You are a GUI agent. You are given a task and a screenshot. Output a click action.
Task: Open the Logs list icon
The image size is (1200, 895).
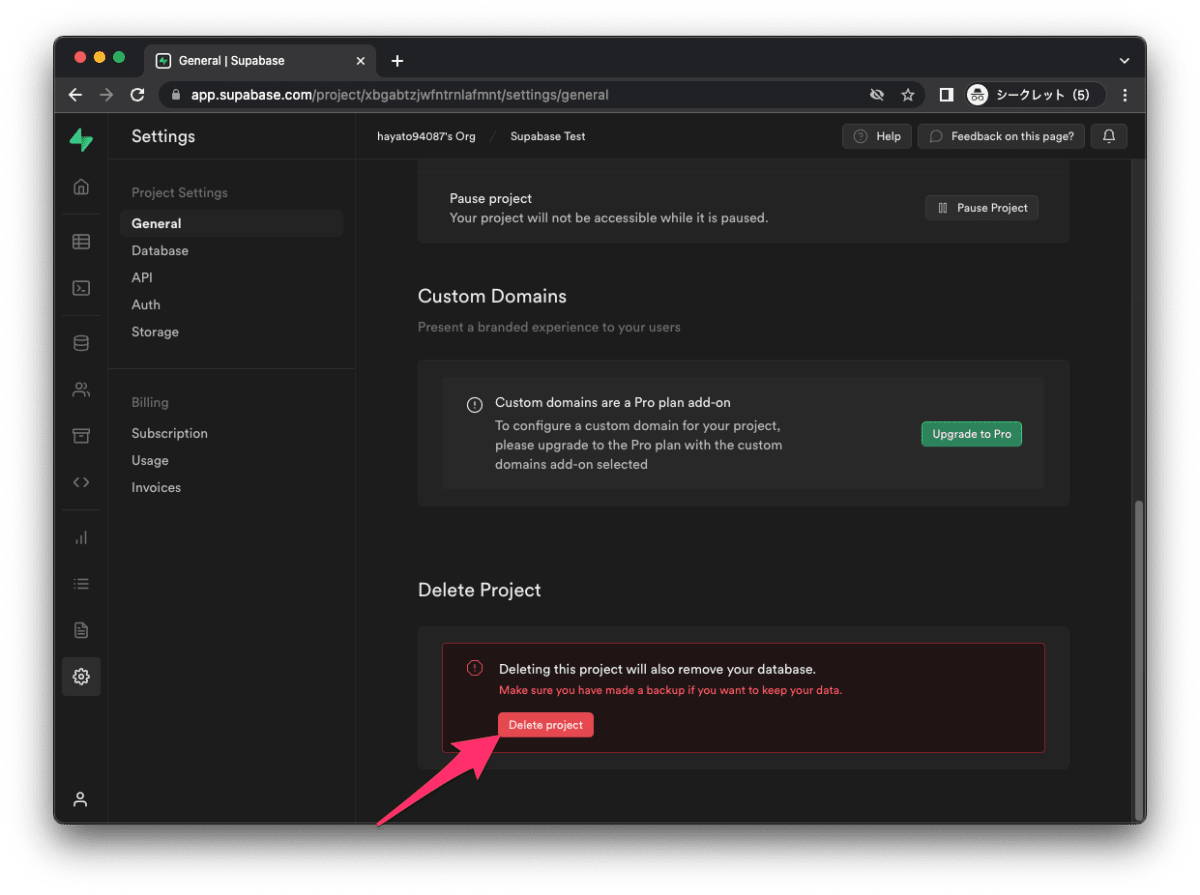click(81, 584)
